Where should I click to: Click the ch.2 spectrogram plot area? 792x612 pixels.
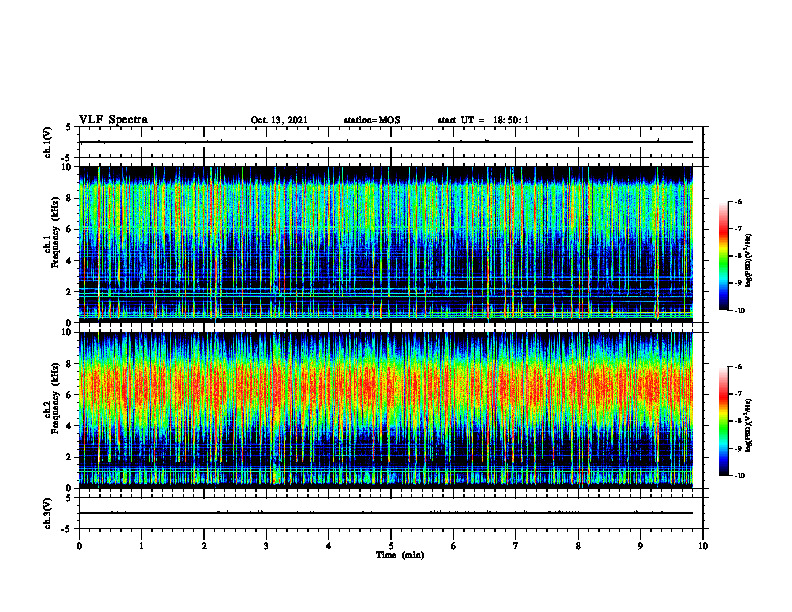coord(386,410)
